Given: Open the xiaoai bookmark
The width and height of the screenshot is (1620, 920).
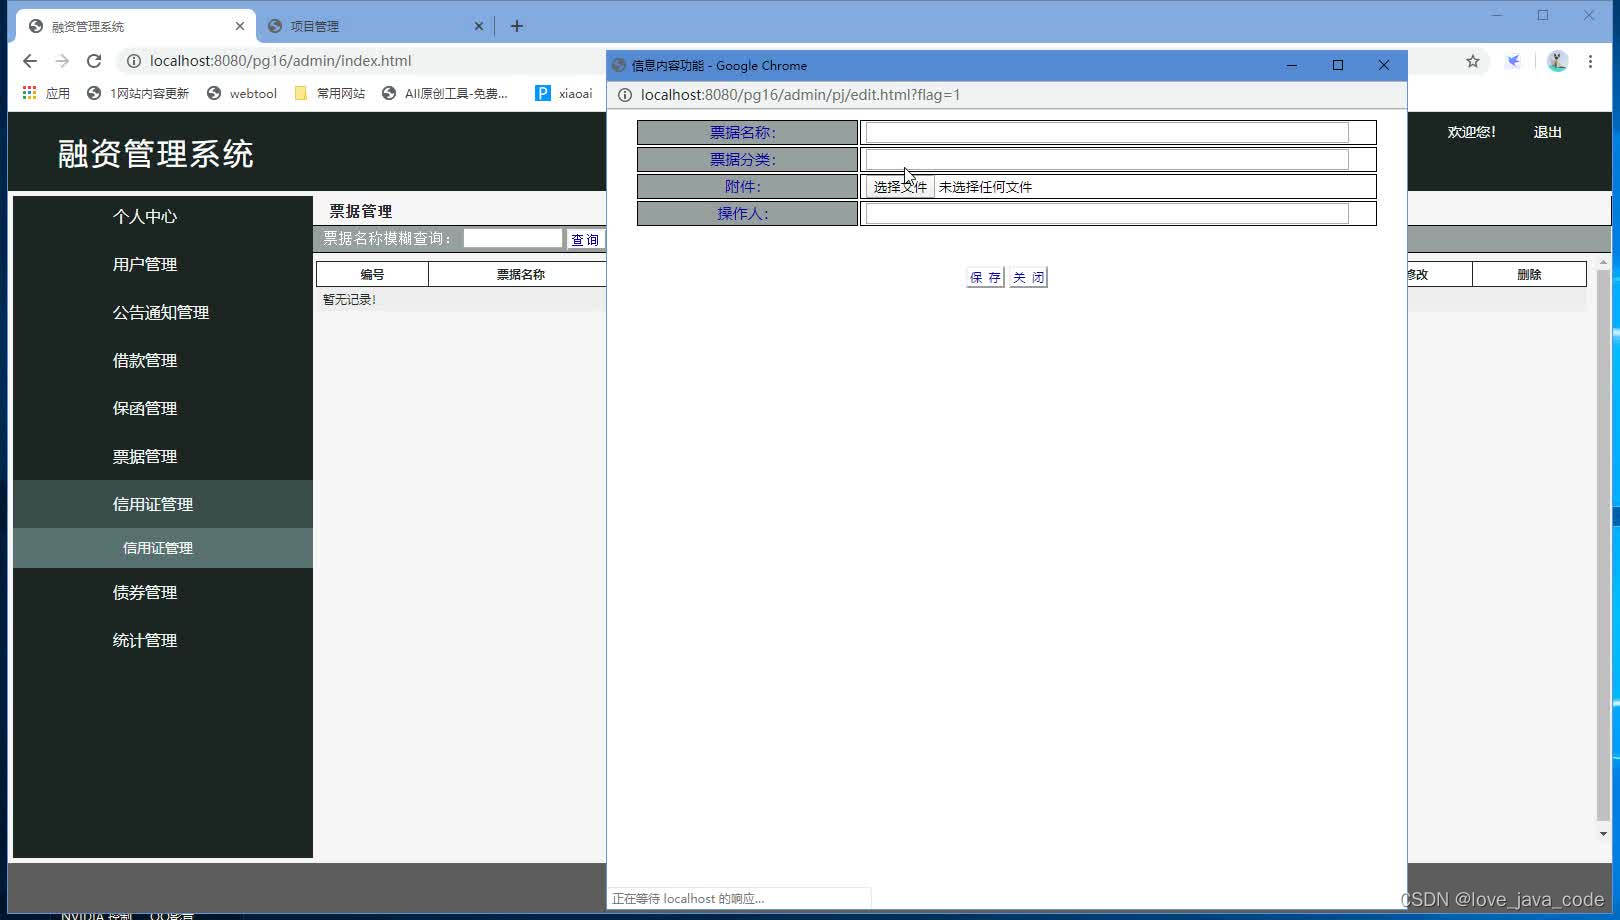Looking at the screenshot, I should (564, 93).
